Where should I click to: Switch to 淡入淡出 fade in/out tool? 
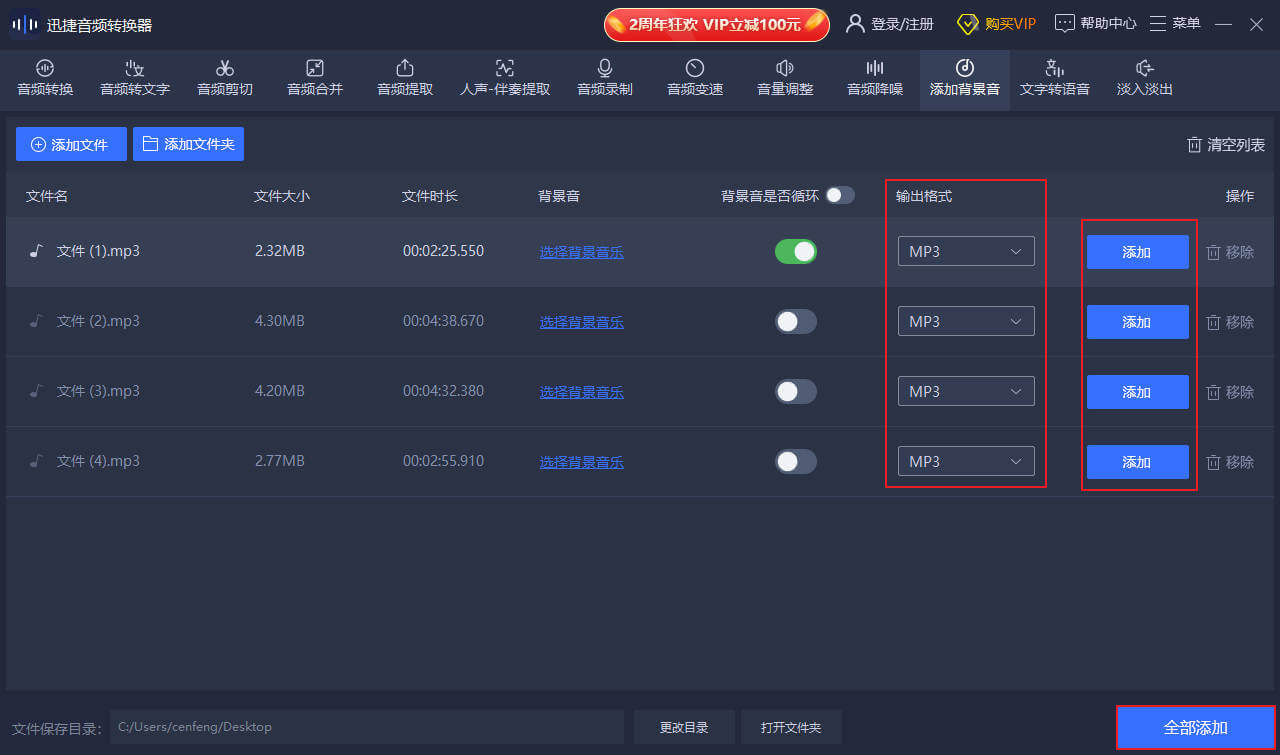(x=1144, y=79)
